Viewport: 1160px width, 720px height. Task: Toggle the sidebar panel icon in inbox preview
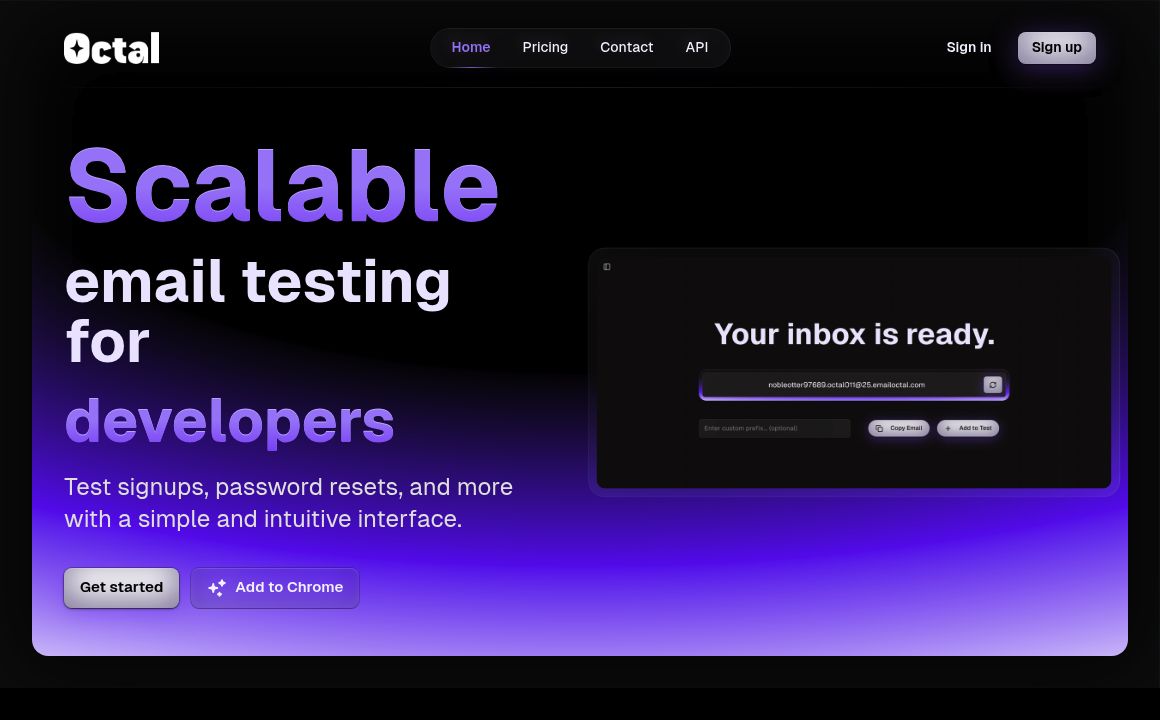point(607,267)
